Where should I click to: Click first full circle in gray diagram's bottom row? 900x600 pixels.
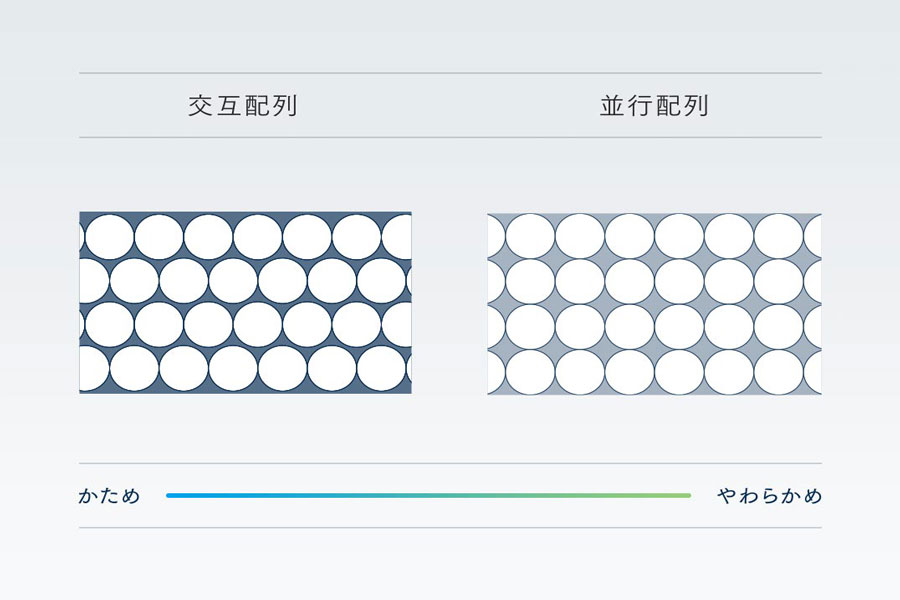tap(530, 373)
